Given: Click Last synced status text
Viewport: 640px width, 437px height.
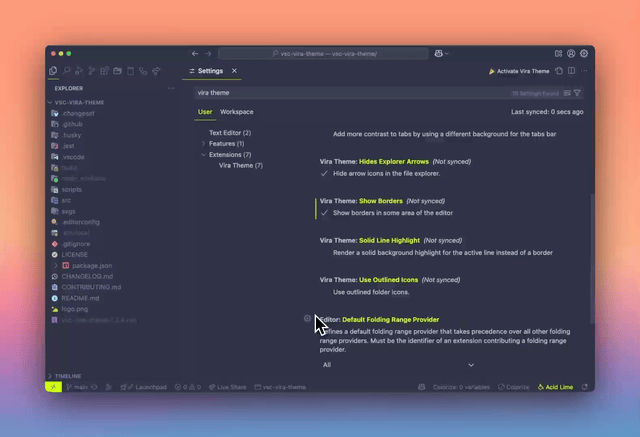Looking at the screenshot, I should point(547,112).
